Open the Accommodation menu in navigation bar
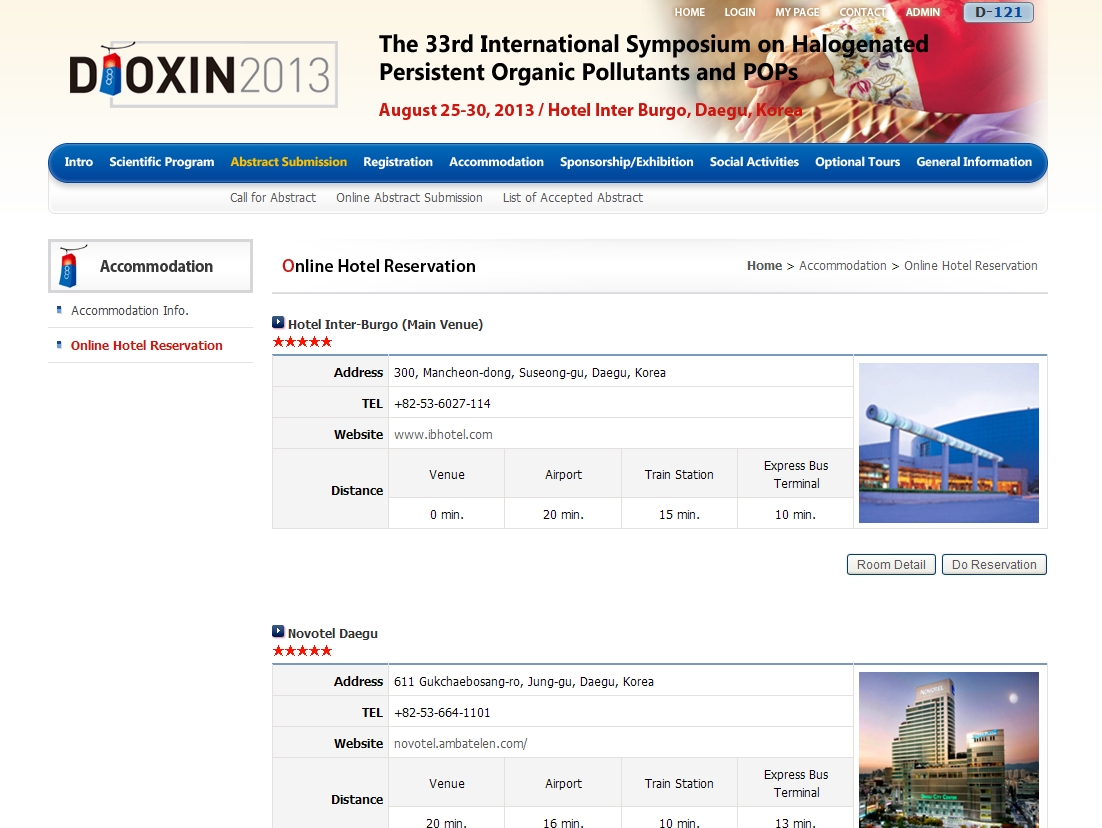Image resolution: width=1102 pixels, height=828 pixels. pyautogui.click(x=496, y=162)
